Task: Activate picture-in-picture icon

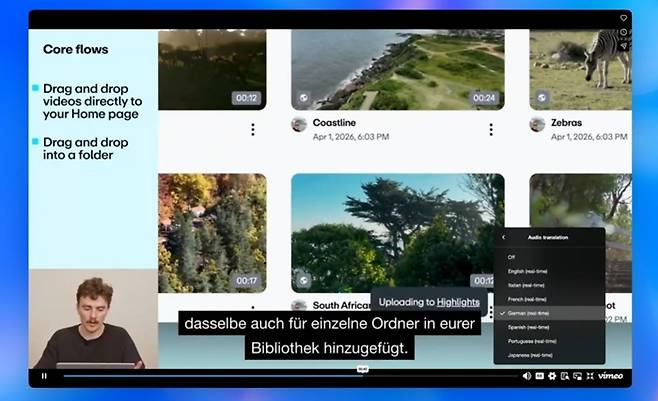Action: (578, 376)
